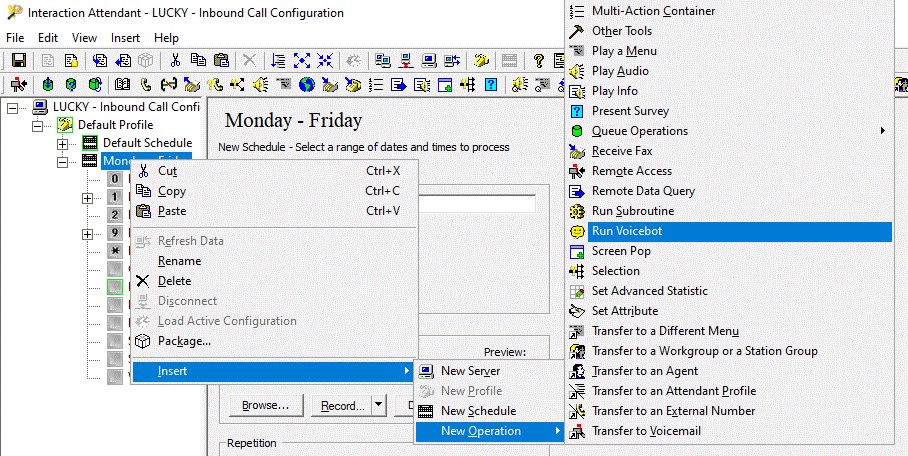Click the yellow question mark Help icon
The width and height of the screenshot is (908, 456).
[537, 61]
